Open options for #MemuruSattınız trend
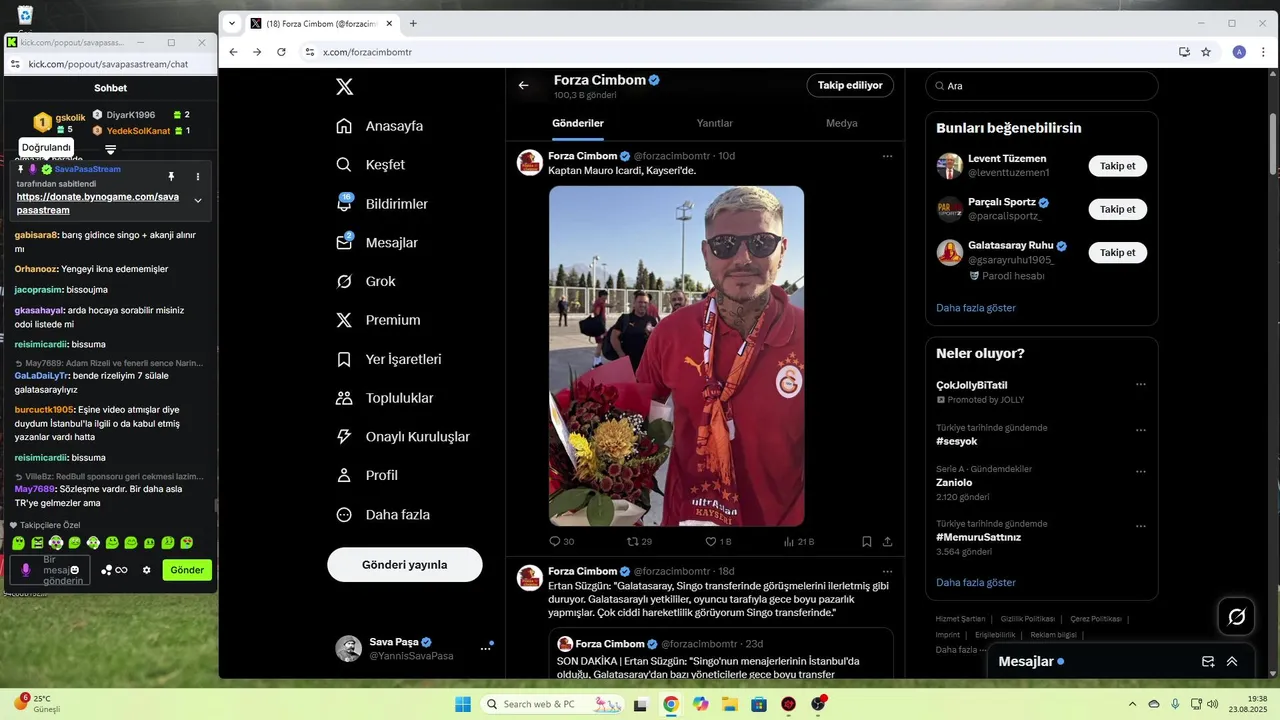This screenshot has height=720, width=1280. pyautogui.click(x=1140, y=526)
